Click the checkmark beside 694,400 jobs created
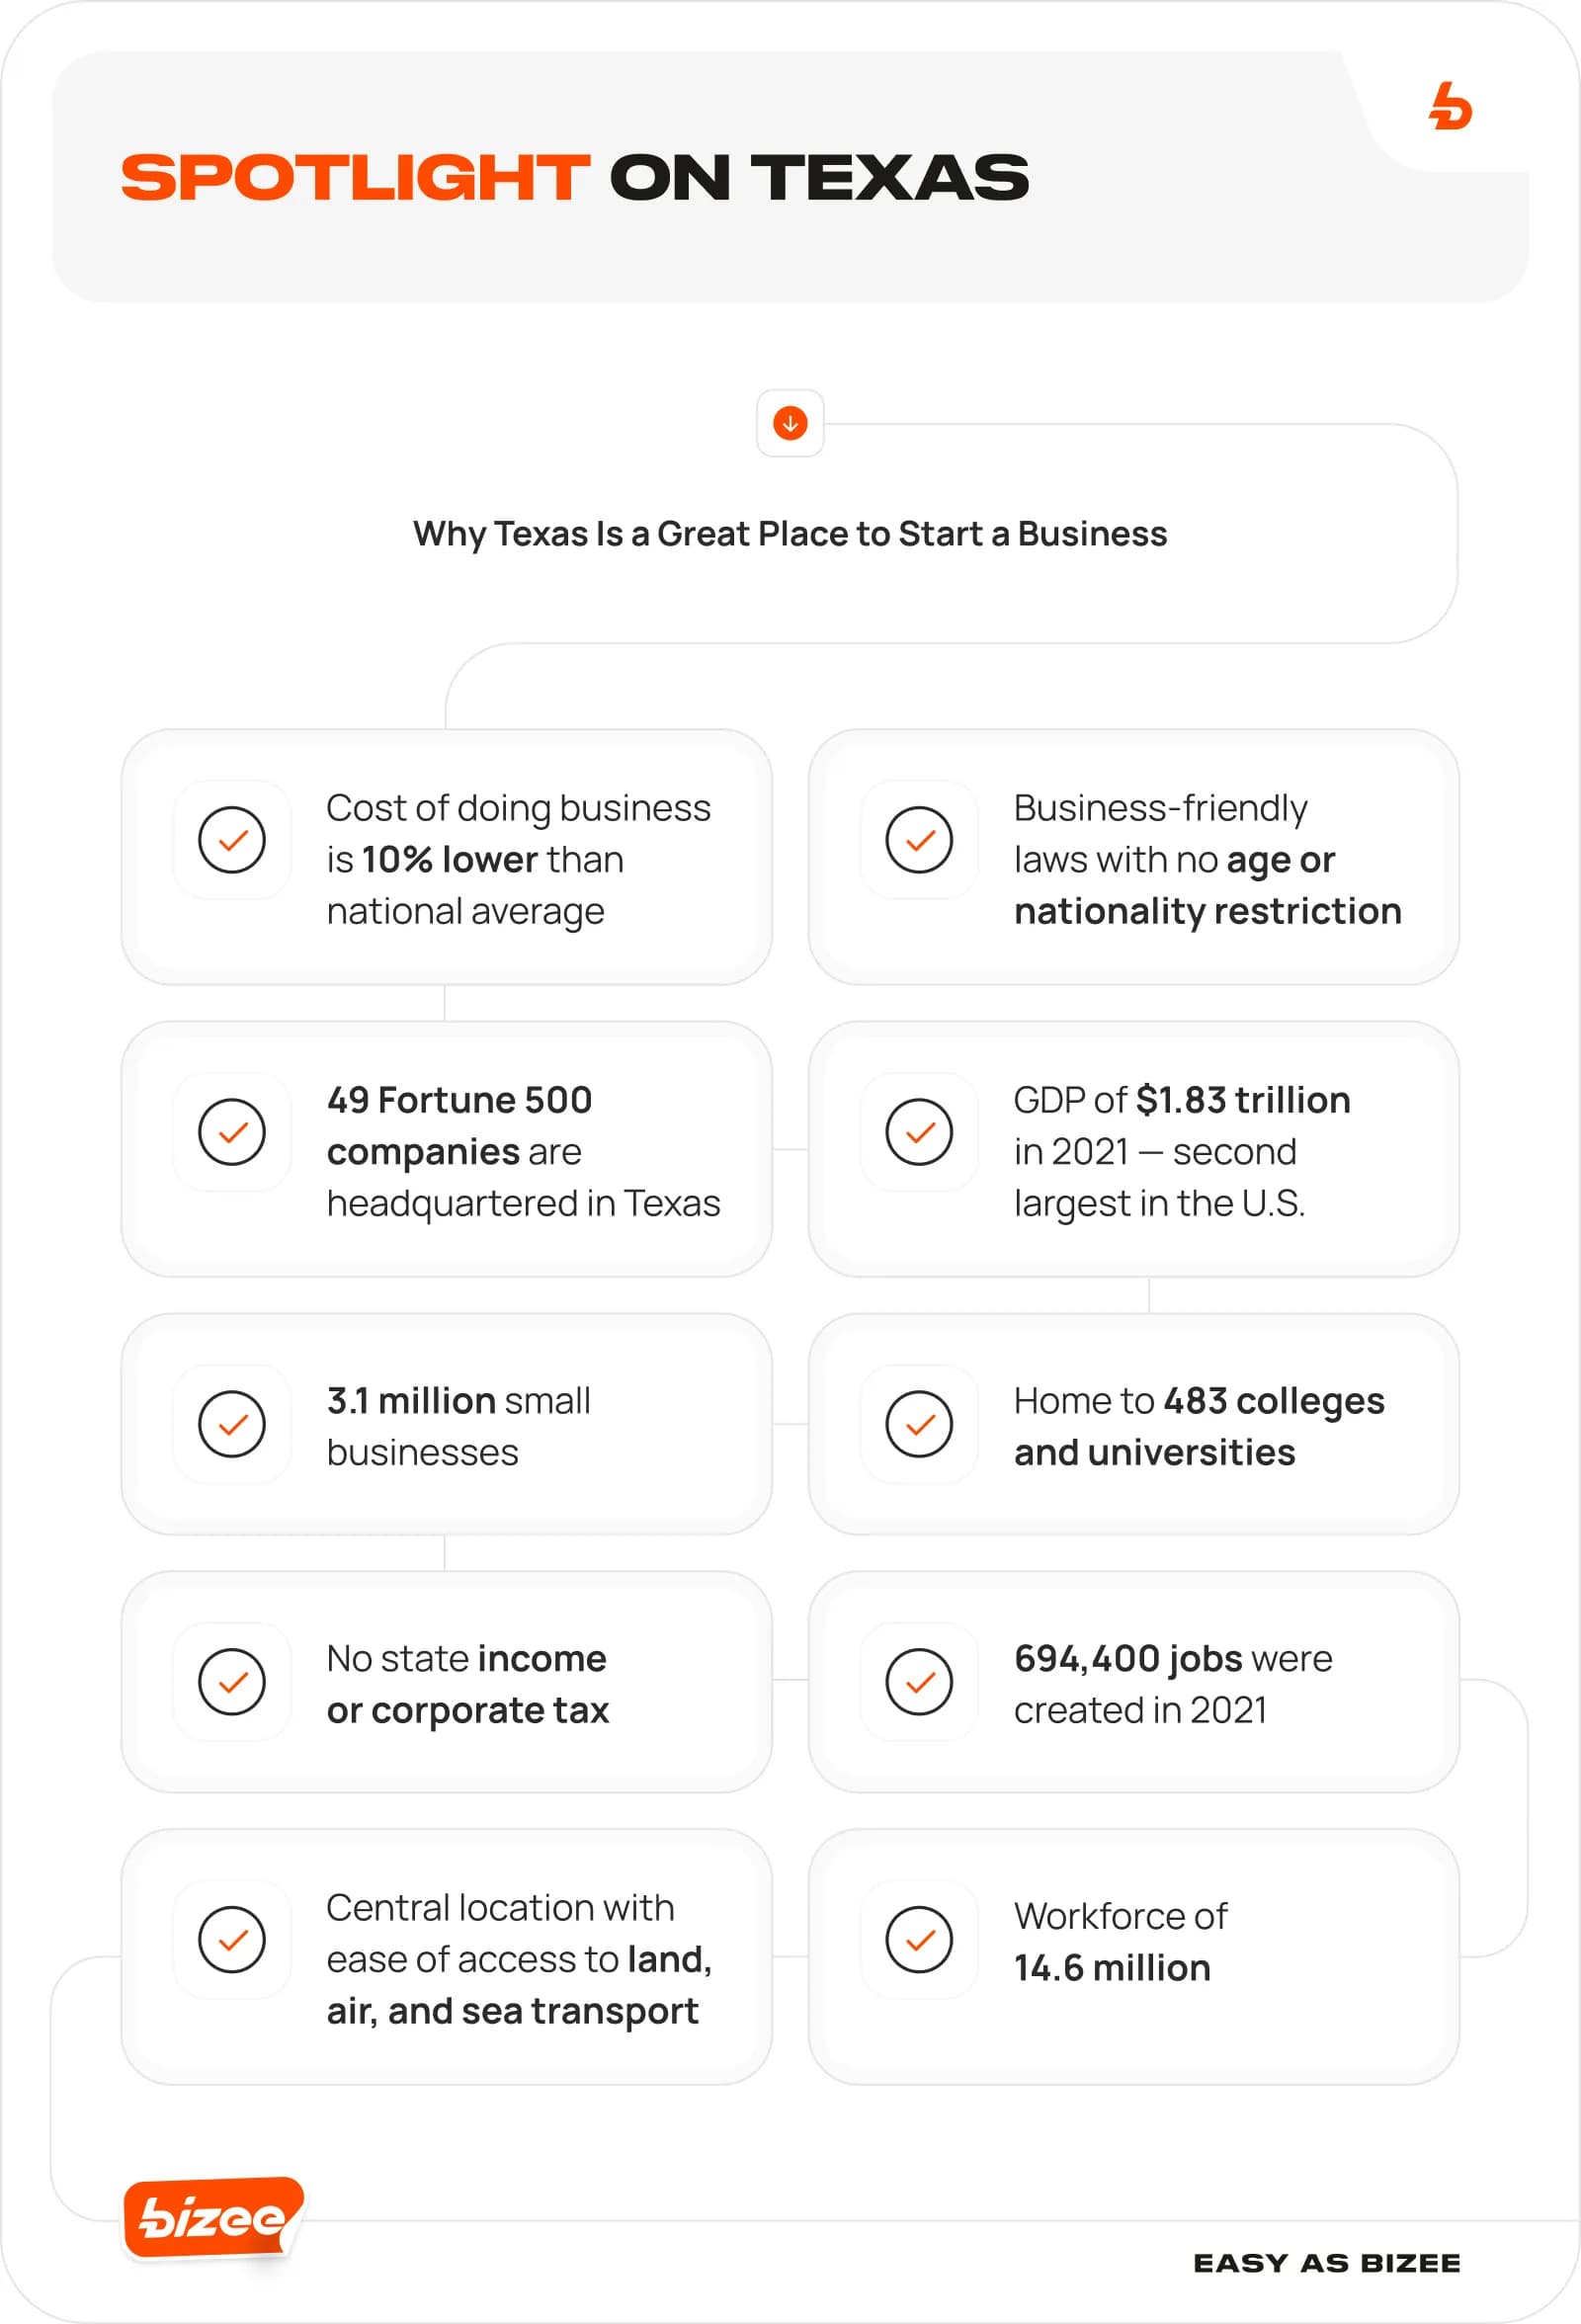 919,1682
